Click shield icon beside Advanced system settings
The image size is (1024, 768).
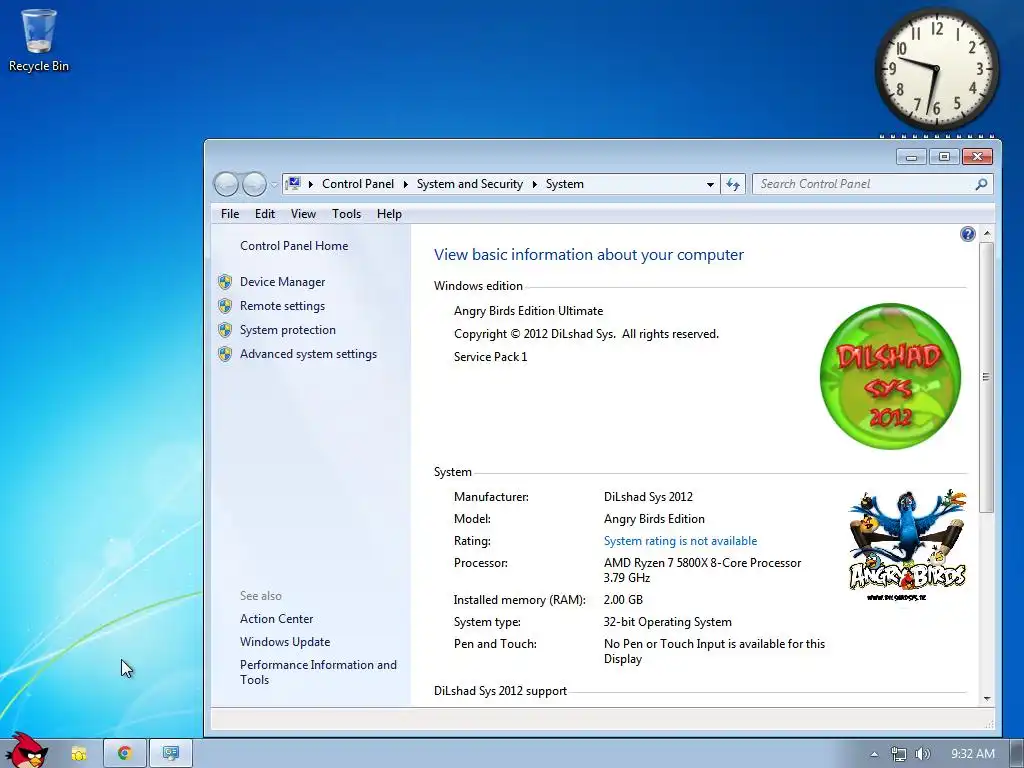click(x=225, y=354)
